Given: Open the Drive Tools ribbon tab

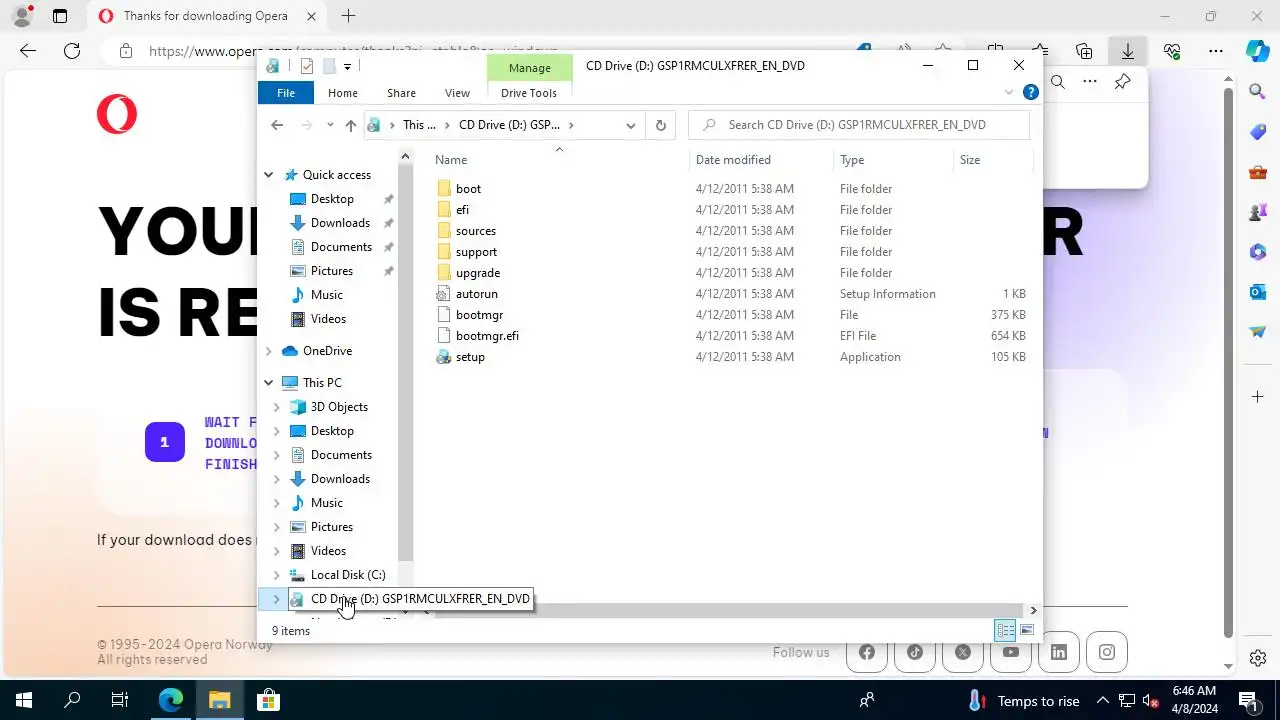Looking at the screenshot, I should (529, 93).
